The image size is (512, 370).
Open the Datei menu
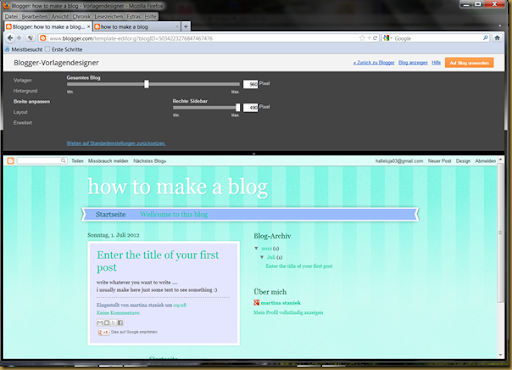click(x=11, y=16)
